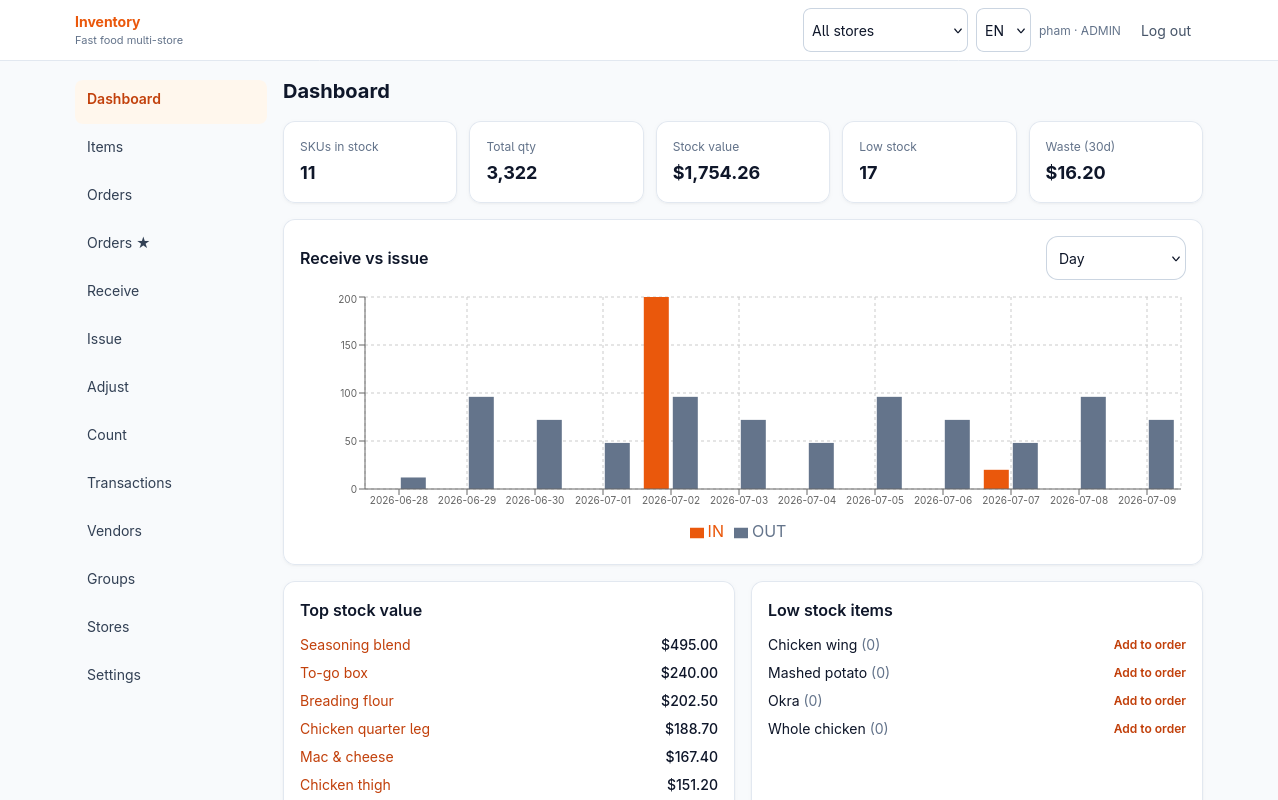Screen dimensions: 1278x800
Task: Click the Top stock value heading
Action: click(x=361, y=610)
